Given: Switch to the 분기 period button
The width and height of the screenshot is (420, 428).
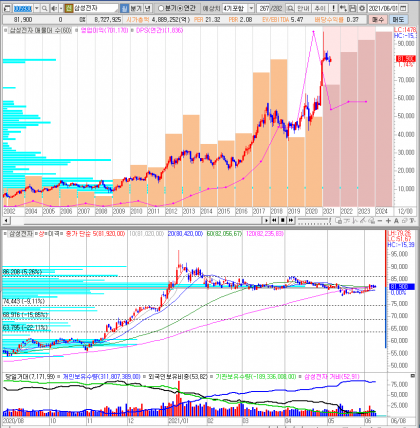Looking at the screenshot, I should pyautogui.click(x=136, y=8).
